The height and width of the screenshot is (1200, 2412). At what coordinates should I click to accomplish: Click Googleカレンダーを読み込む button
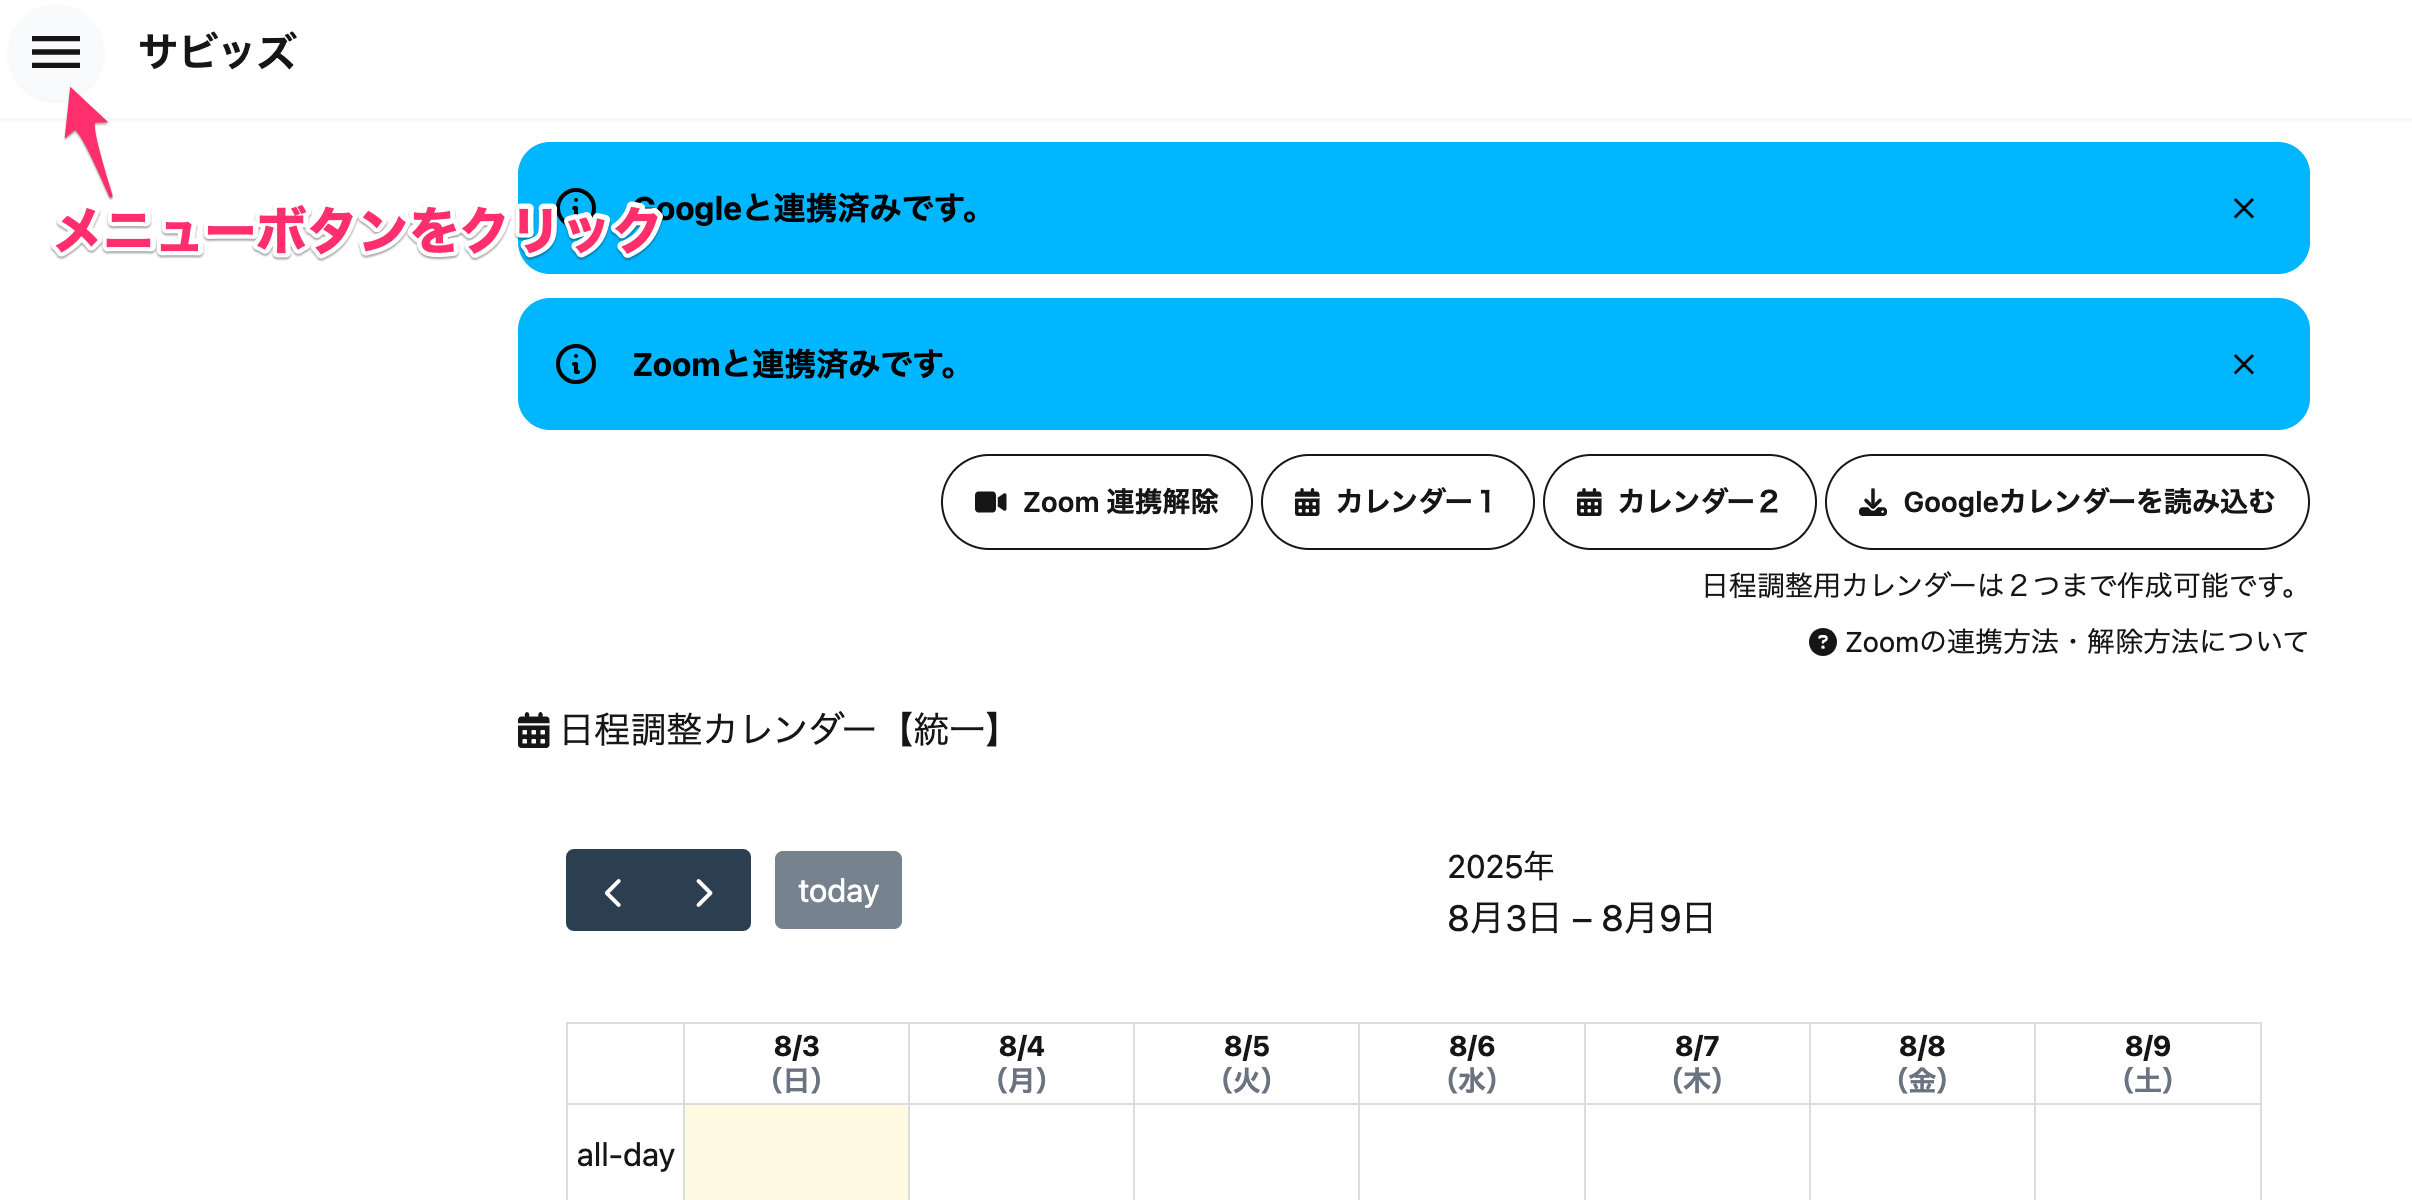pyautogui.click(x=2067, y=502)
